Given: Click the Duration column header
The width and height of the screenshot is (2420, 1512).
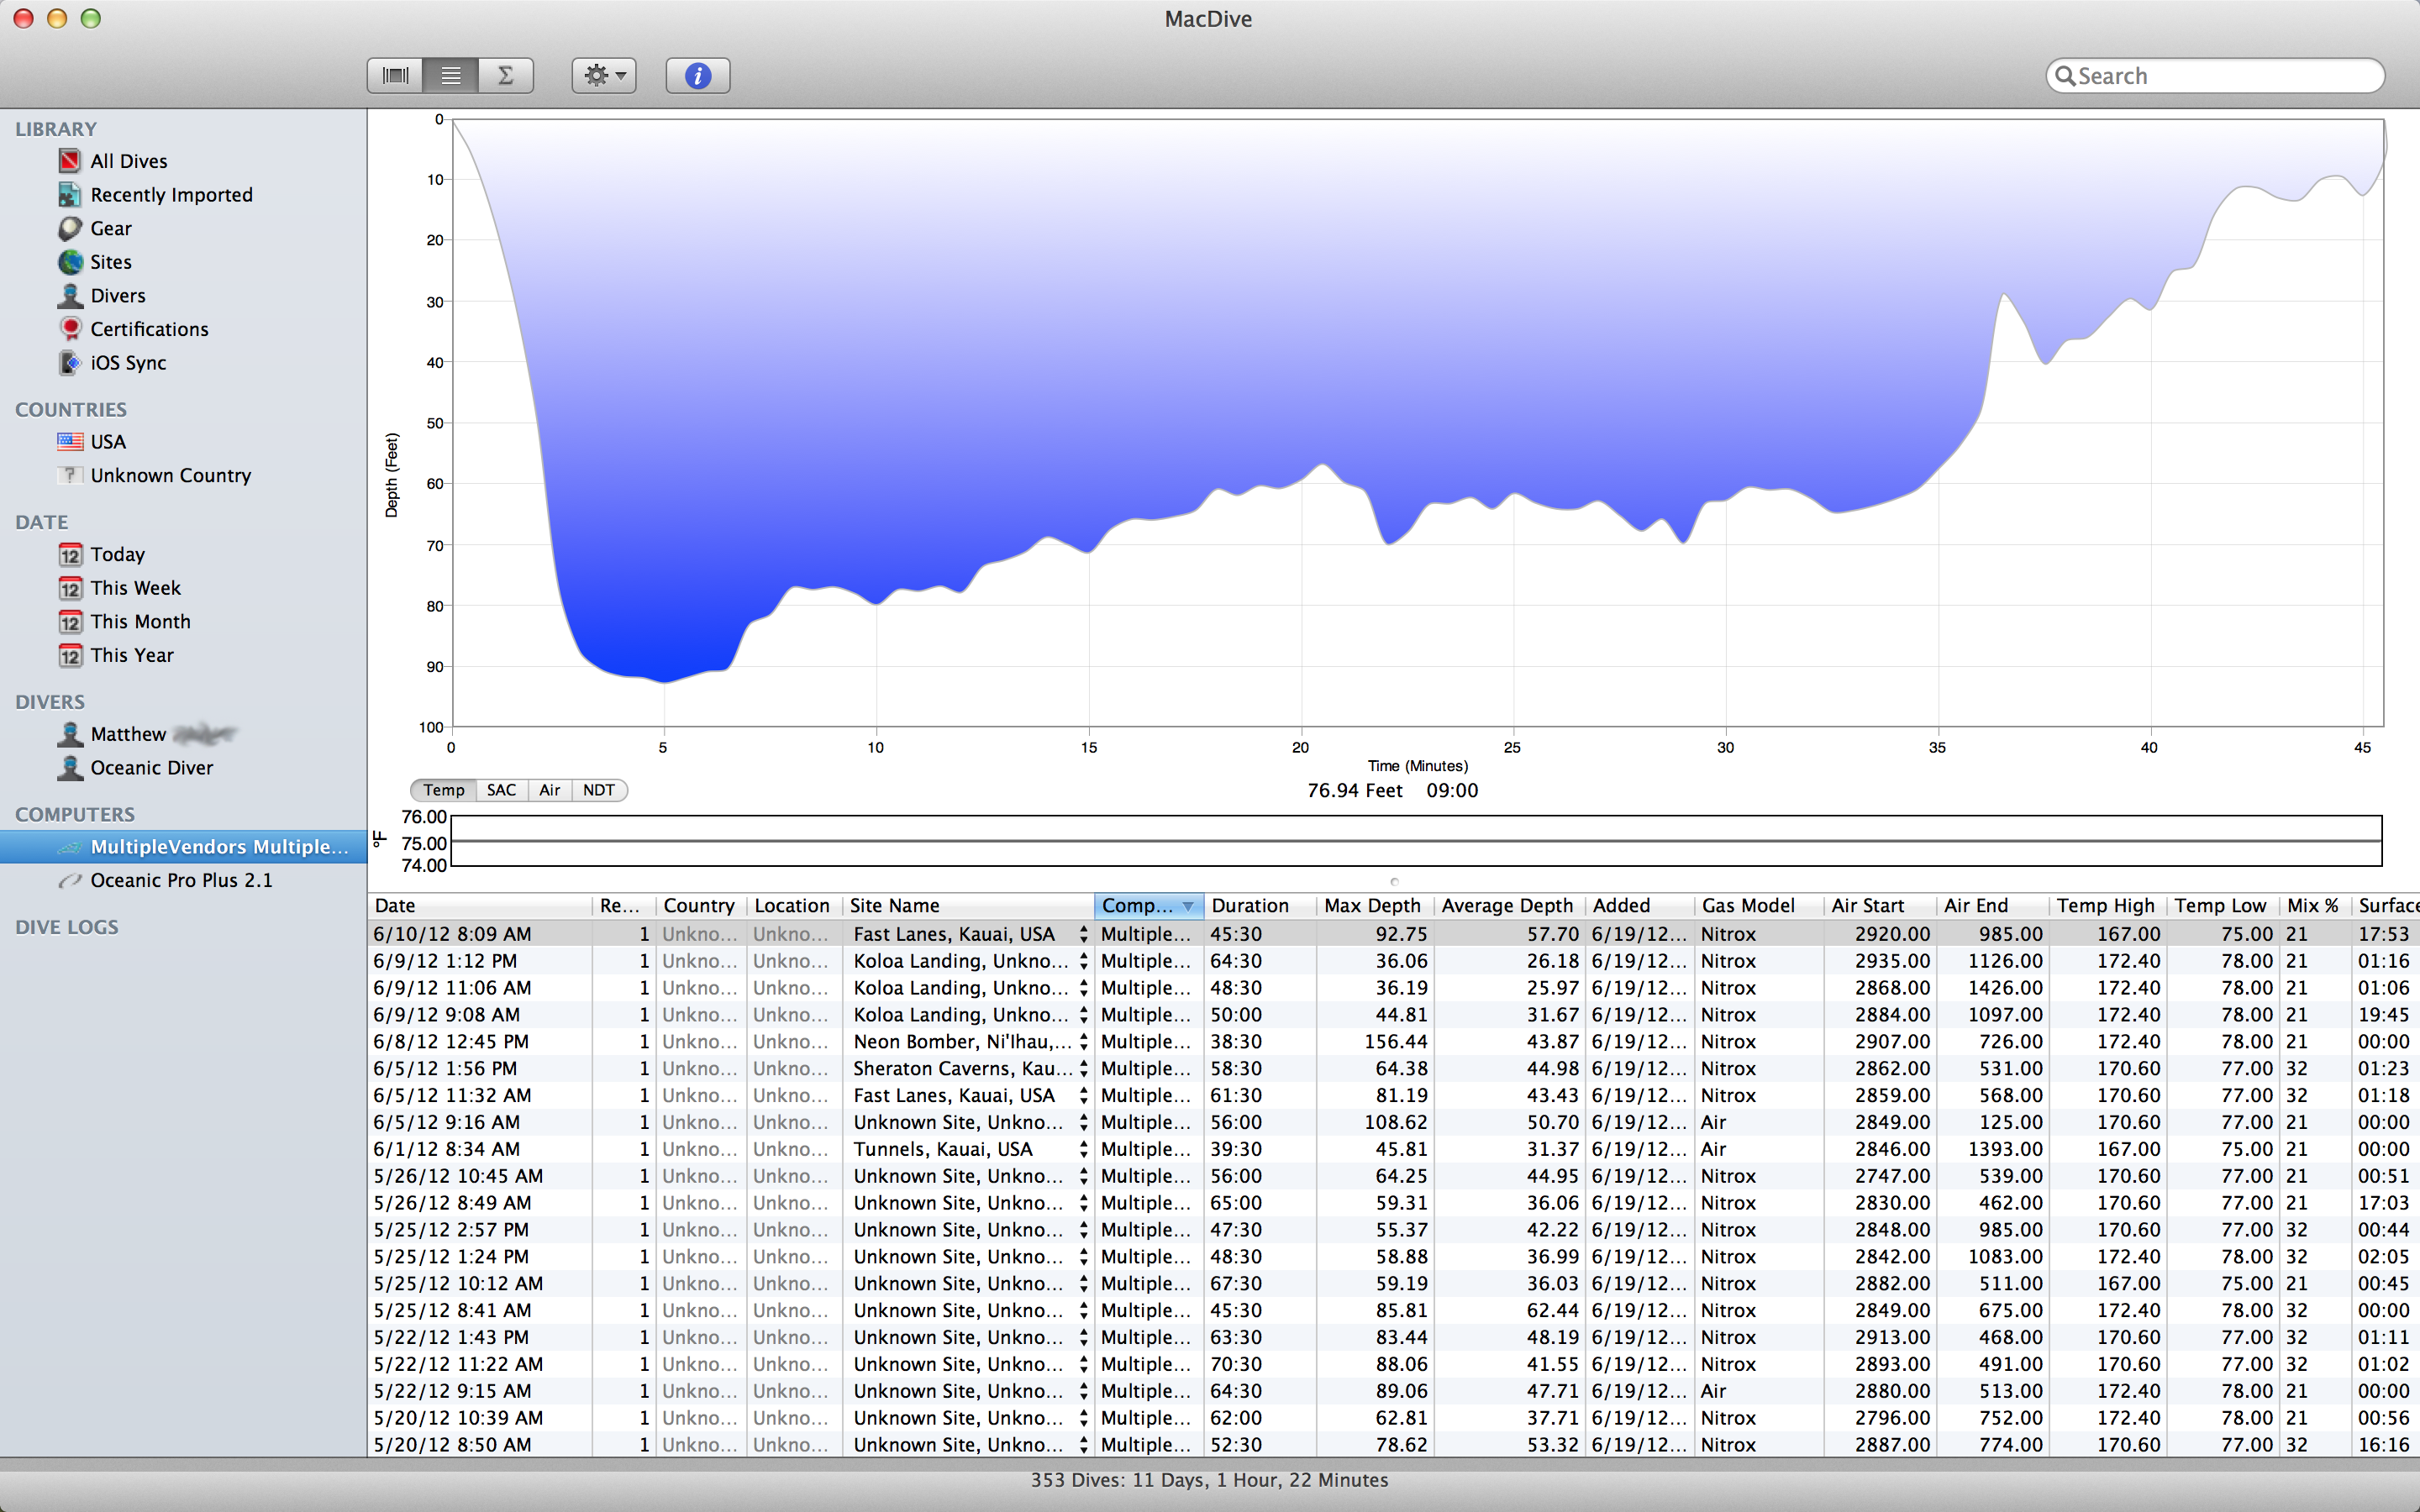Looking at the screenshot, I should (x=1249, y=906).
